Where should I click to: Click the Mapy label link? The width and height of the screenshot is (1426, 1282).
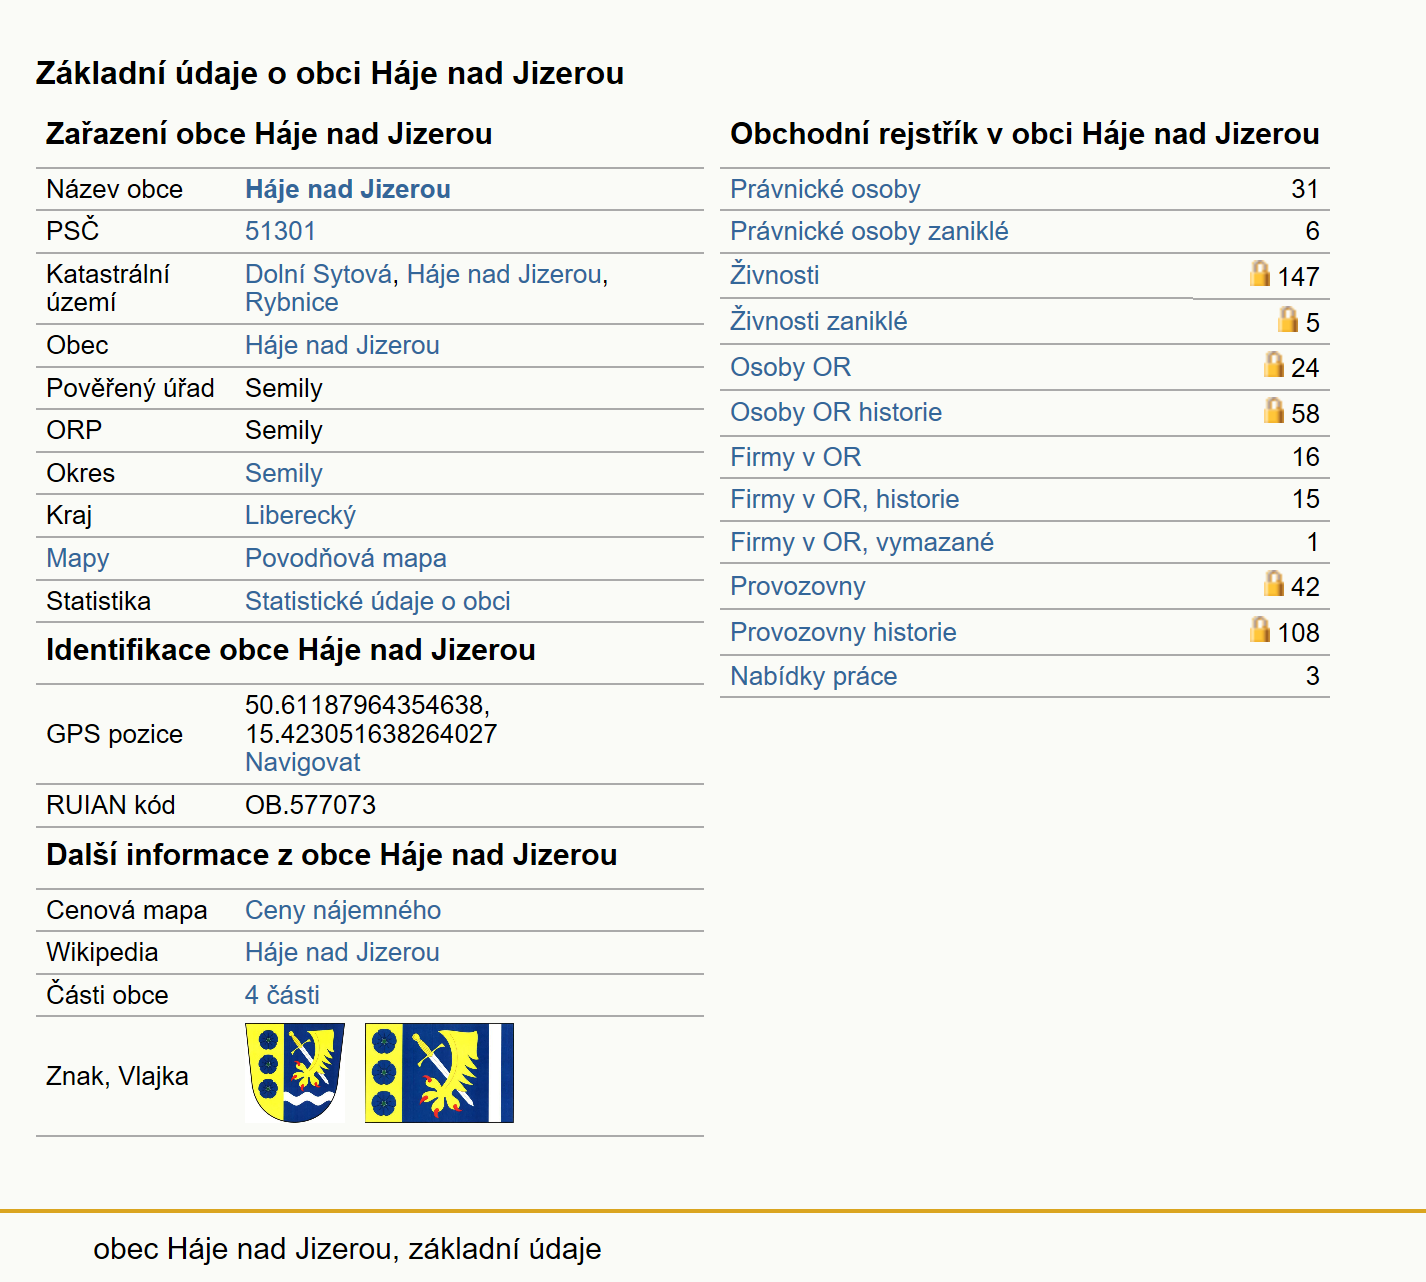78,558
